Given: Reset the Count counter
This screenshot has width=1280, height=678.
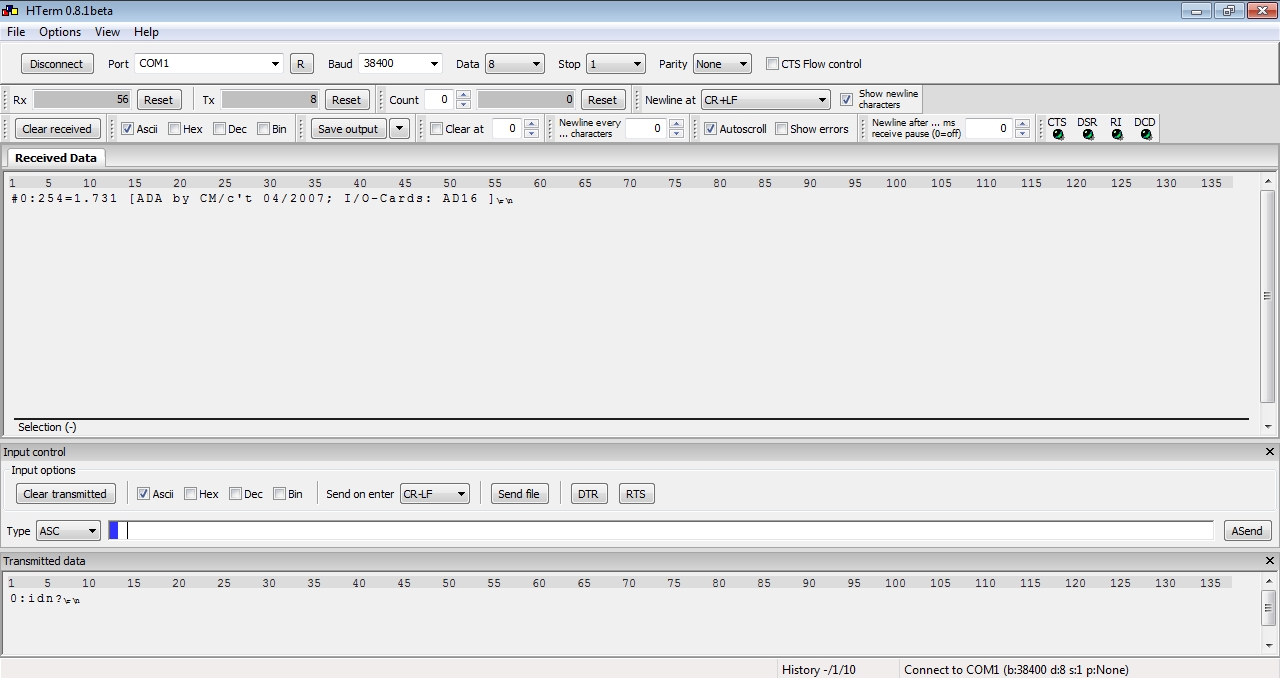Looking at the screenshot, I should (602, 100).
